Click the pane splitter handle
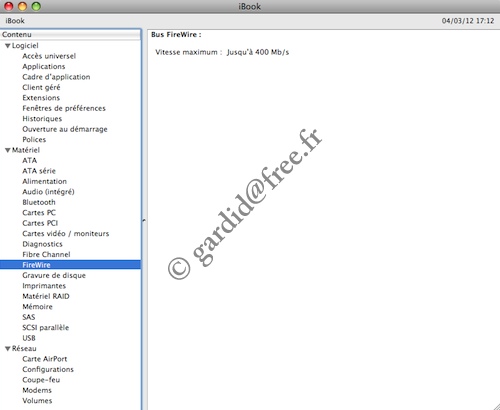 [144, 220]
